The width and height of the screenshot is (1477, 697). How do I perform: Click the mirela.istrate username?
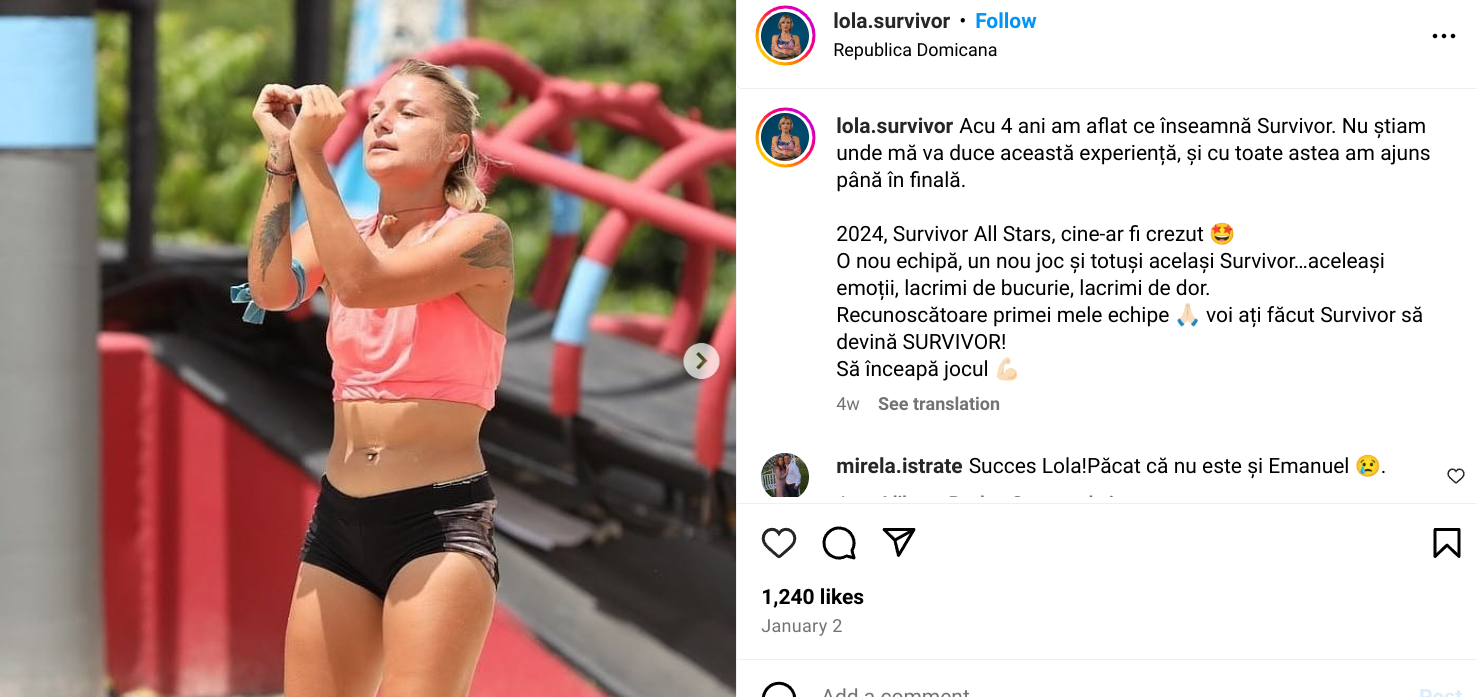(899, 466)
